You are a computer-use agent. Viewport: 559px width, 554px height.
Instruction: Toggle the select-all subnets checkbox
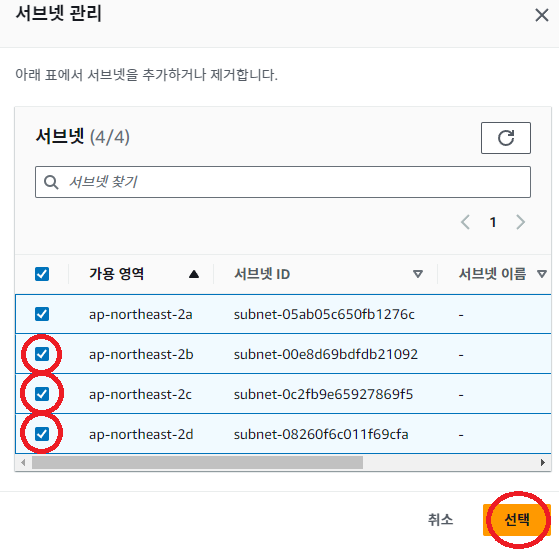coord(42,274)
